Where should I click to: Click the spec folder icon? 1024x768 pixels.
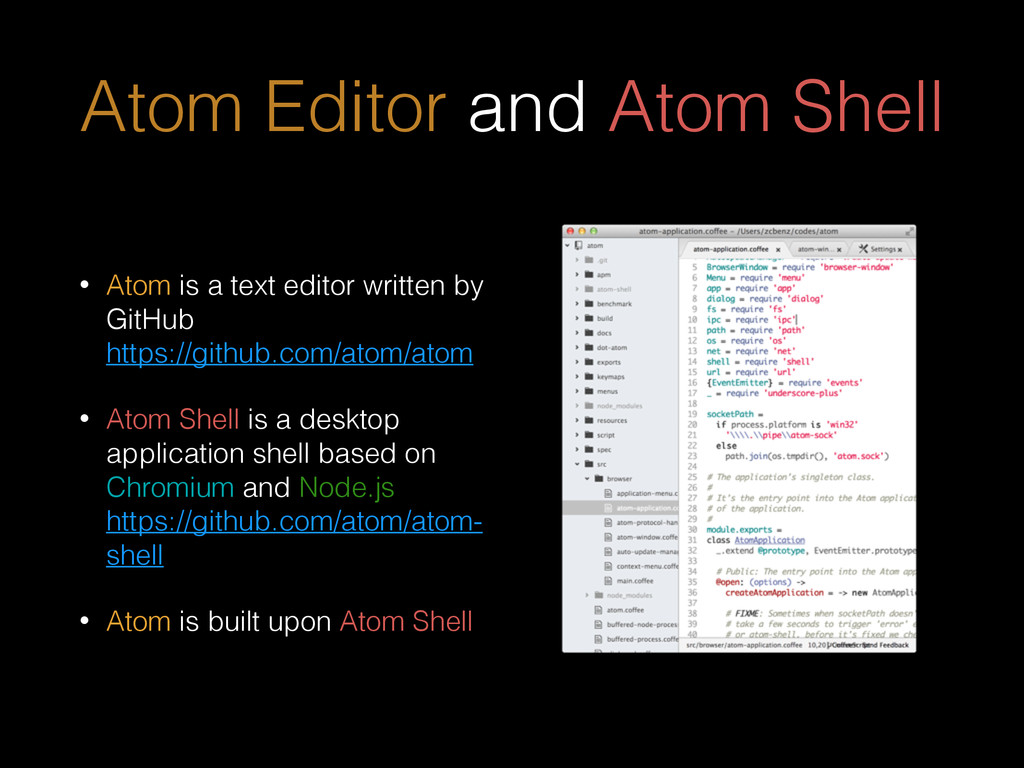588,449
